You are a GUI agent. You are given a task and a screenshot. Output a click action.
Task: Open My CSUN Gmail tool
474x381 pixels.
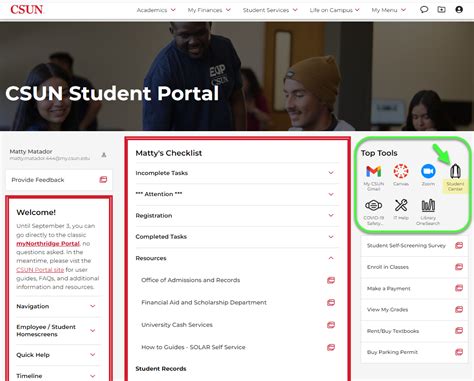(373, 177)
